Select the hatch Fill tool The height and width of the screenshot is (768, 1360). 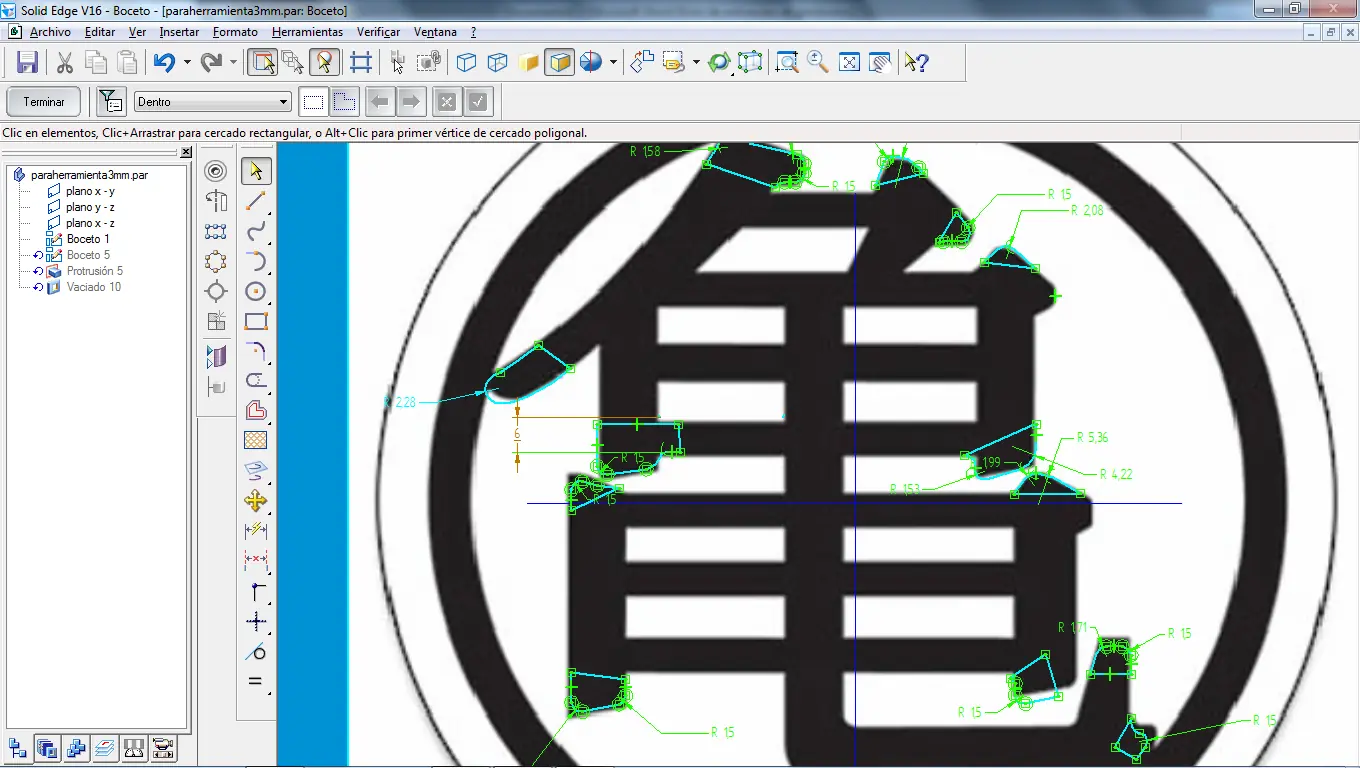(256, 441)
